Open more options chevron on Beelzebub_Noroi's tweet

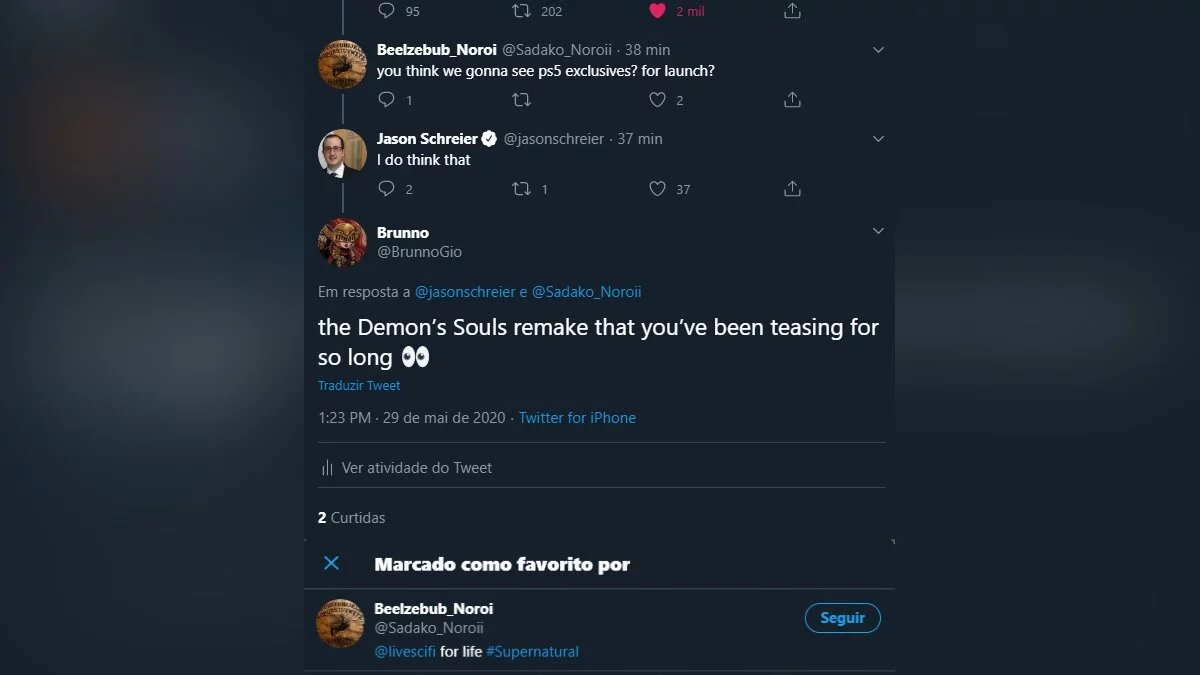click(878, 50)
